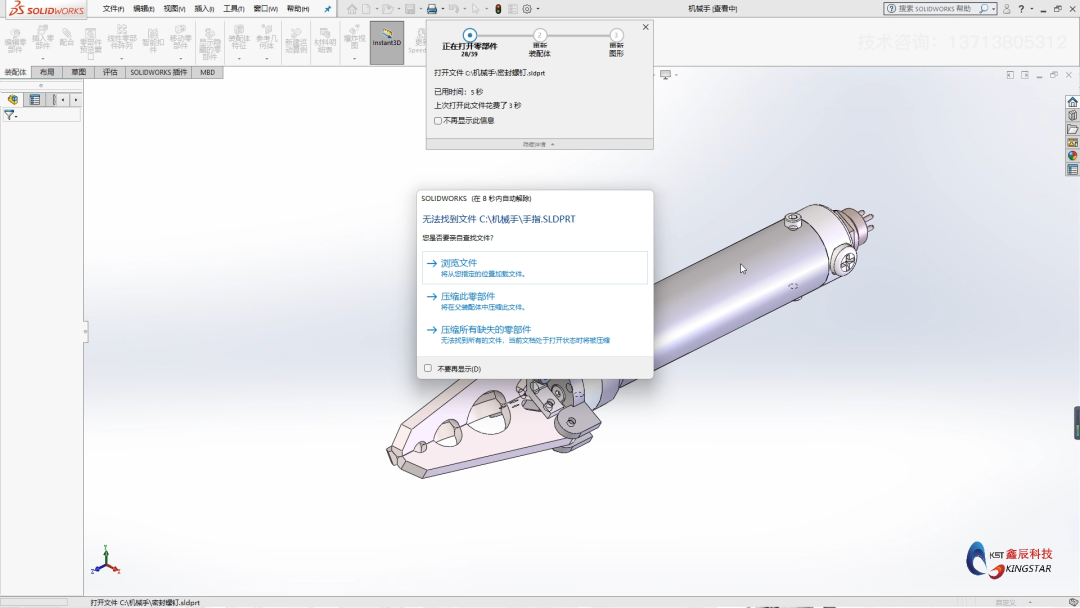
Task: Select the 配合 (Mate) tool
Action: pyautogui.click(x=65, y=40)
